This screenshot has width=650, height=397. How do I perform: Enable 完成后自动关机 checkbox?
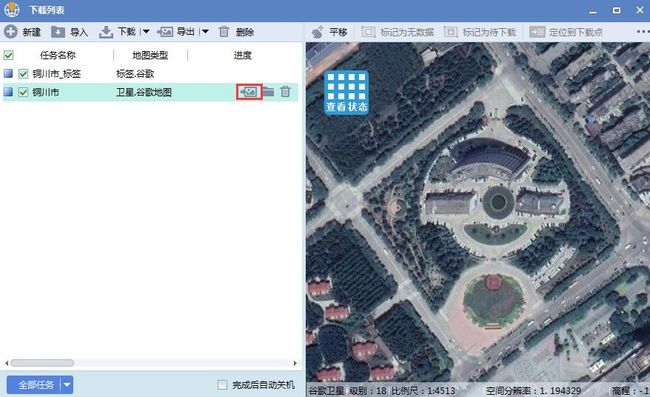[223, 385]
